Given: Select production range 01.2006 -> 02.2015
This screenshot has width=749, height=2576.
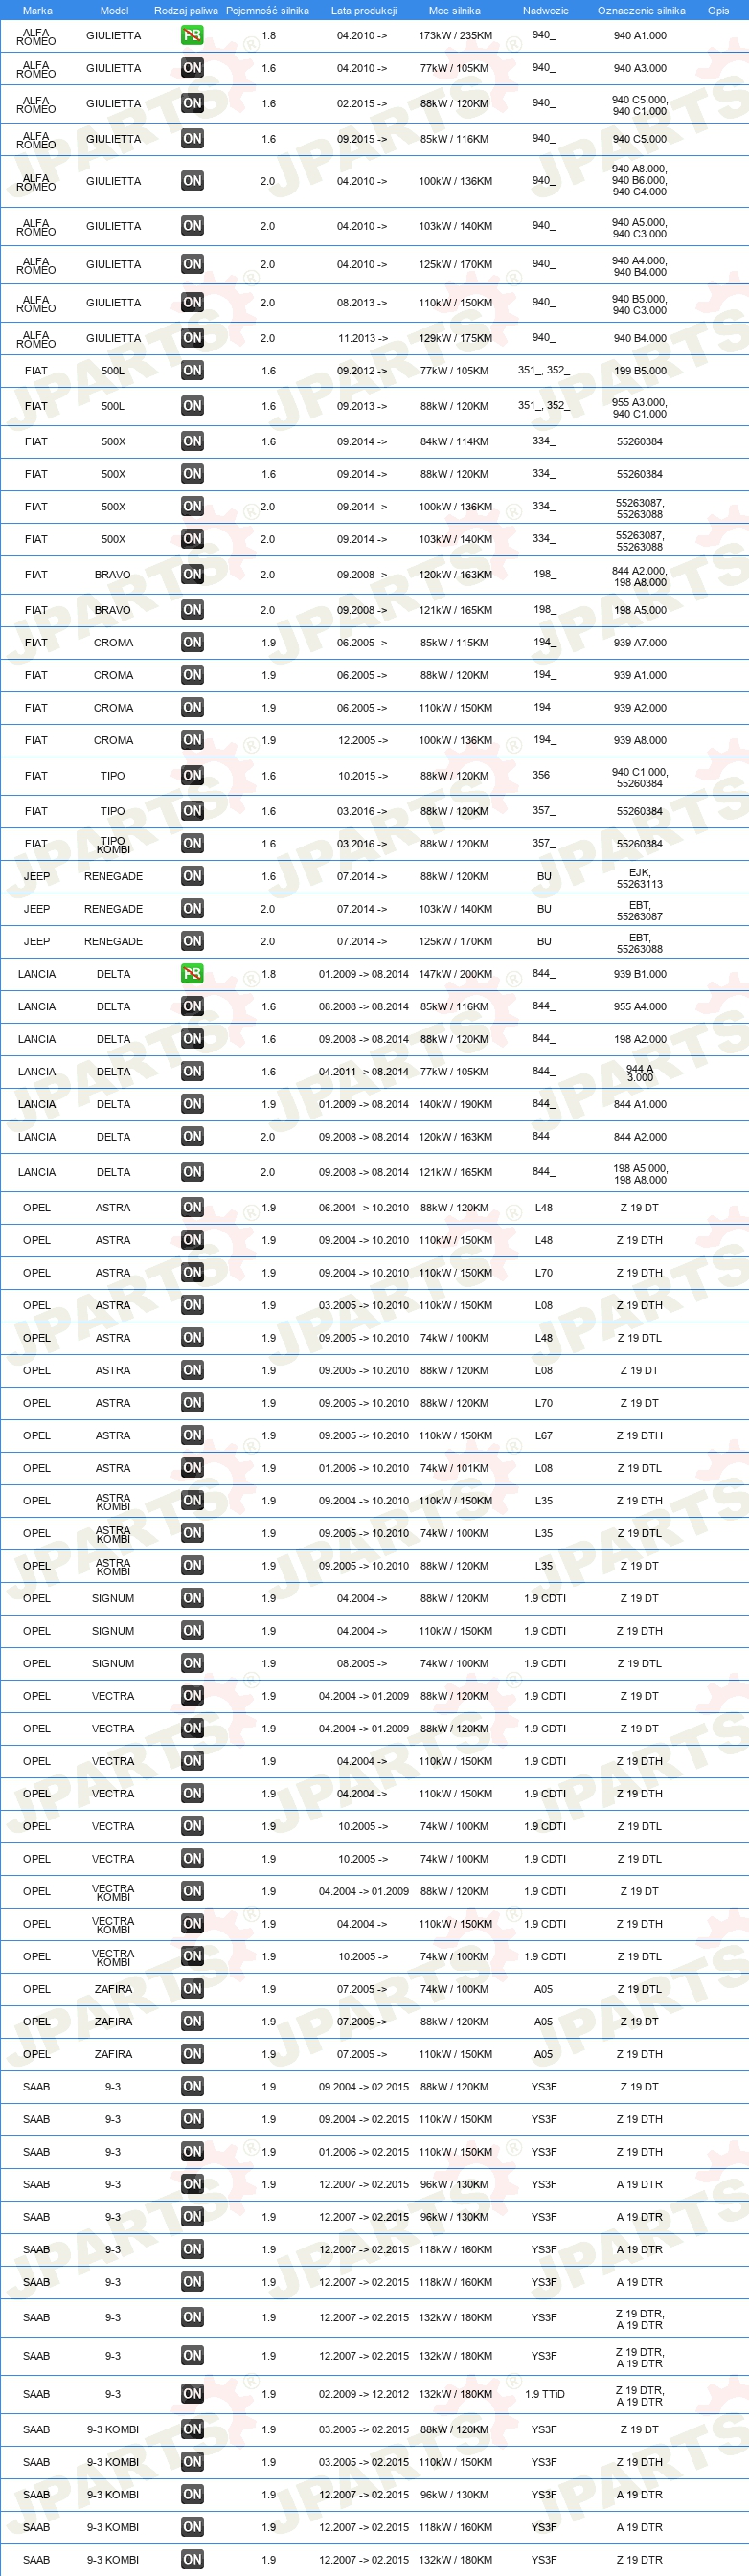Looking at the screenshot, I should (x=364, y=2152).
